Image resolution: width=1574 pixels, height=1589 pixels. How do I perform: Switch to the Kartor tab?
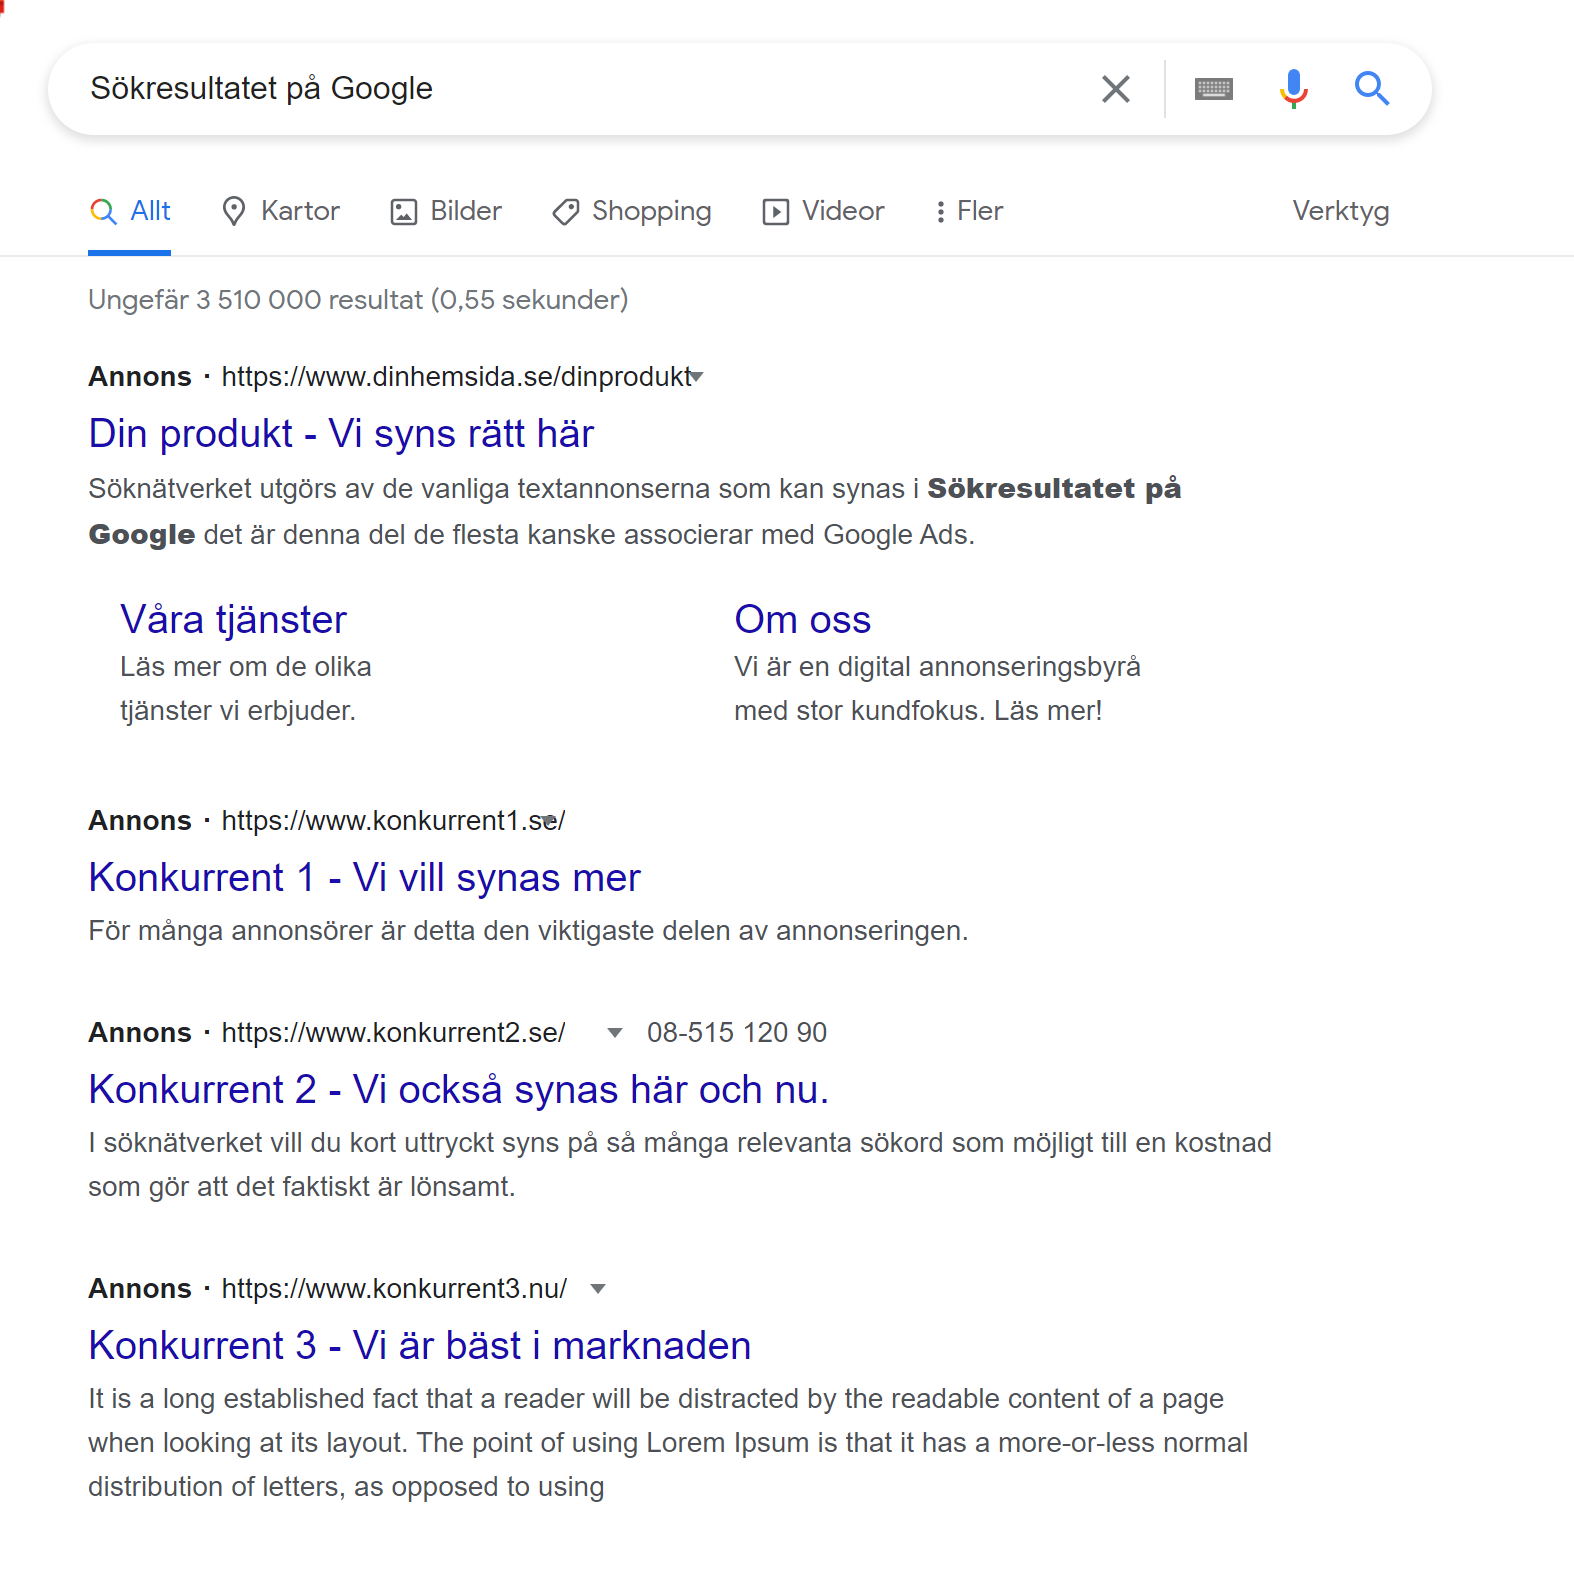coord(280,211)
